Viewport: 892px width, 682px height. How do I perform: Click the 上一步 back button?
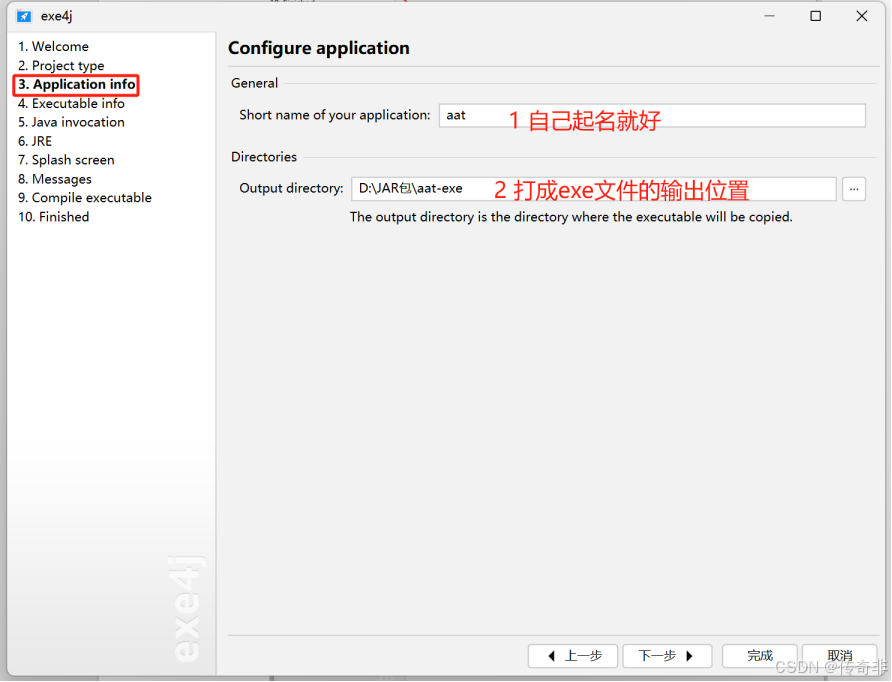(573, 656)
